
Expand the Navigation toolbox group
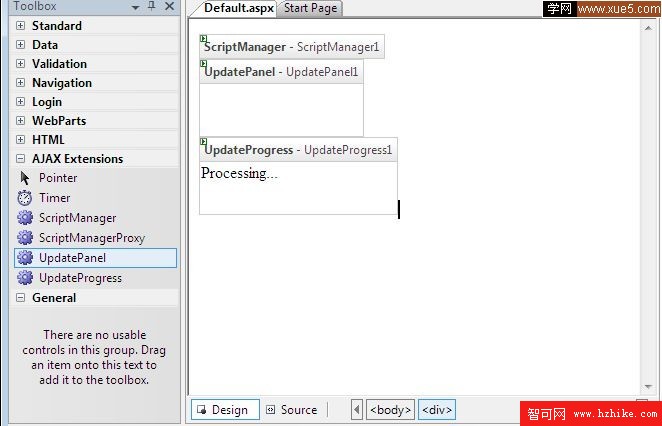click(x=20, y=82)
